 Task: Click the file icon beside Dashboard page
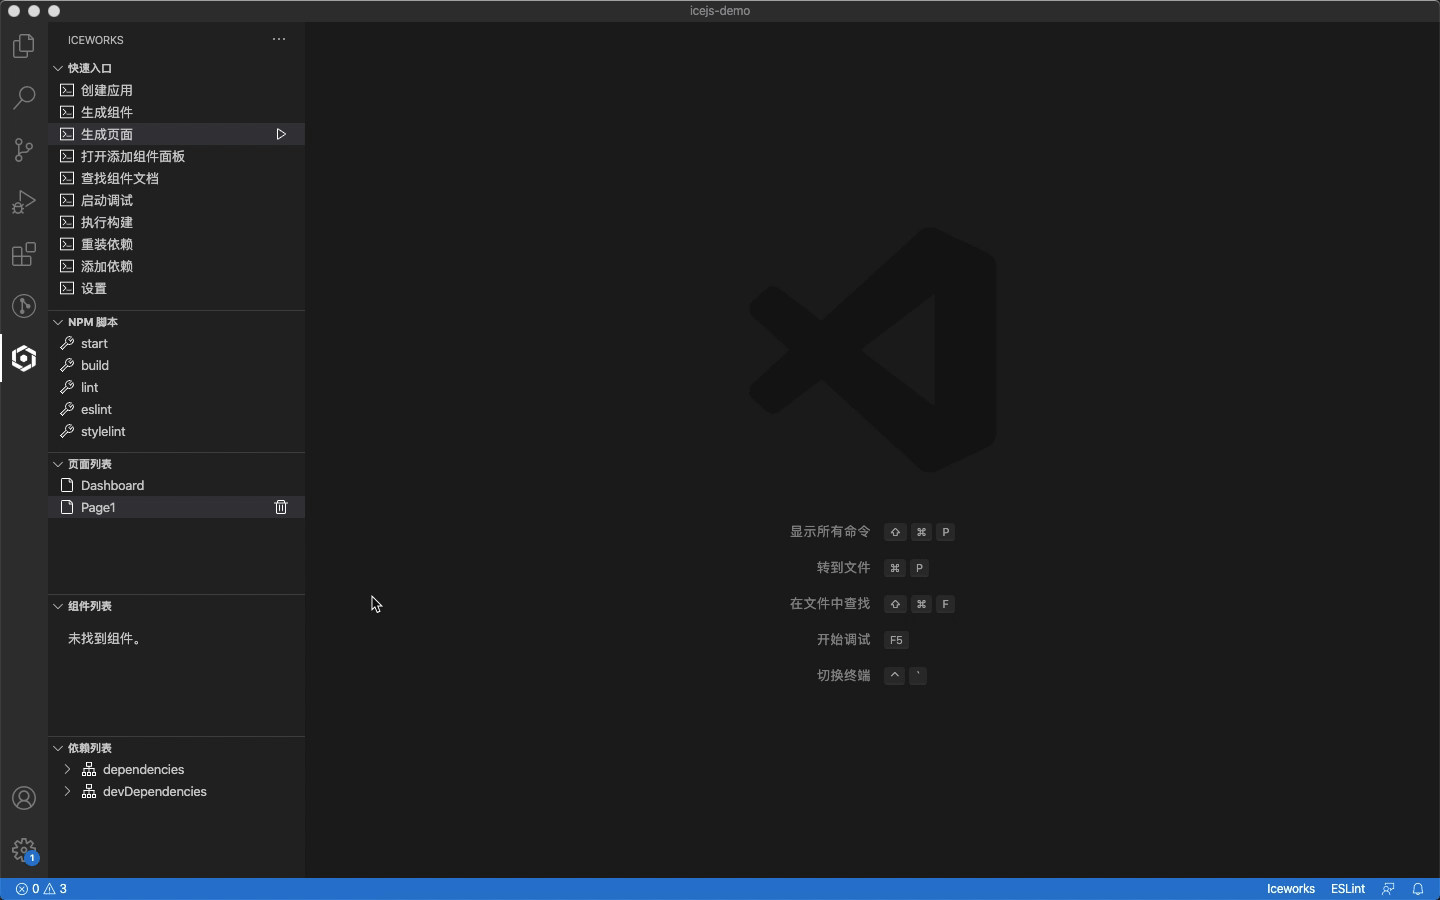(67, 485)
